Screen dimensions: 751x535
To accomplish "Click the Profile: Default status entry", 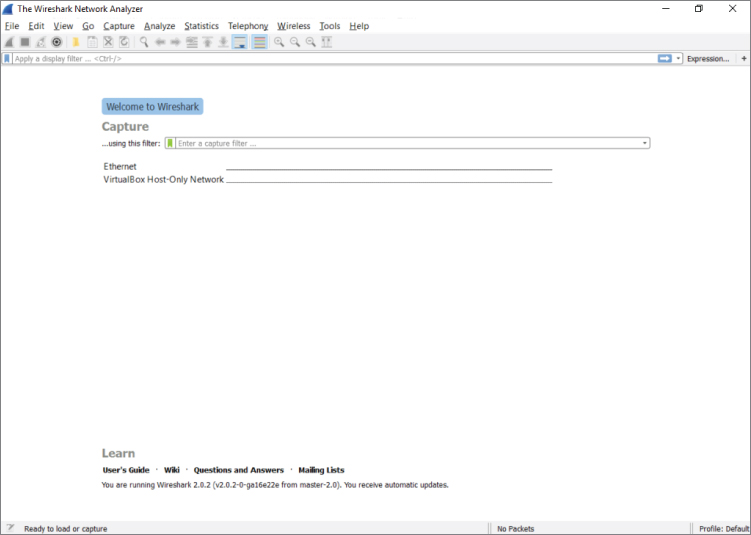I will pos(723,529).
